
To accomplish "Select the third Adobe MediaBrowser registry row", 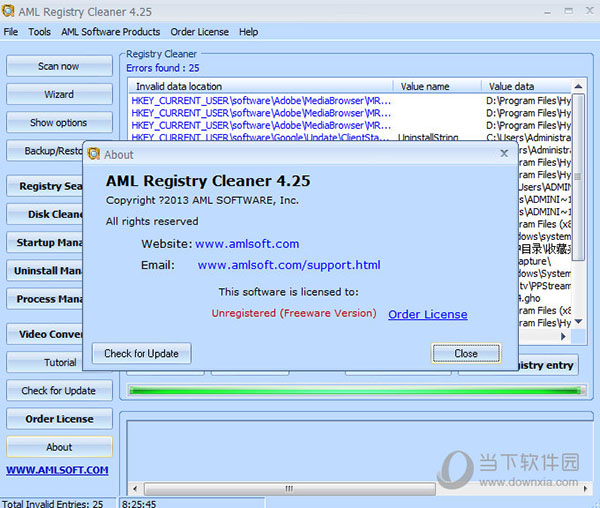I will [350, 125].
